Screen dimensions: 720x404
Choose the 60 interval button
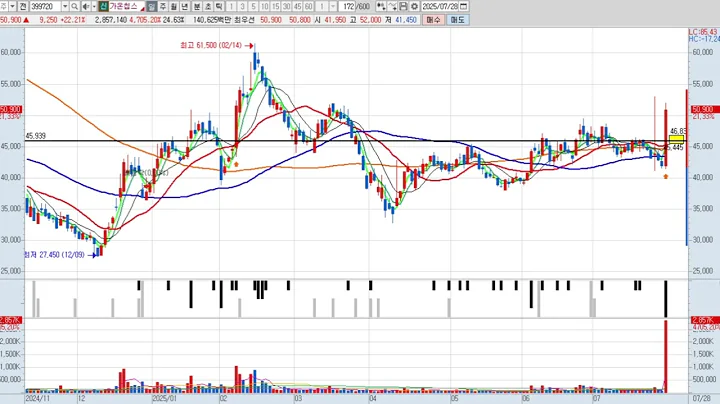tap(309, 6)
